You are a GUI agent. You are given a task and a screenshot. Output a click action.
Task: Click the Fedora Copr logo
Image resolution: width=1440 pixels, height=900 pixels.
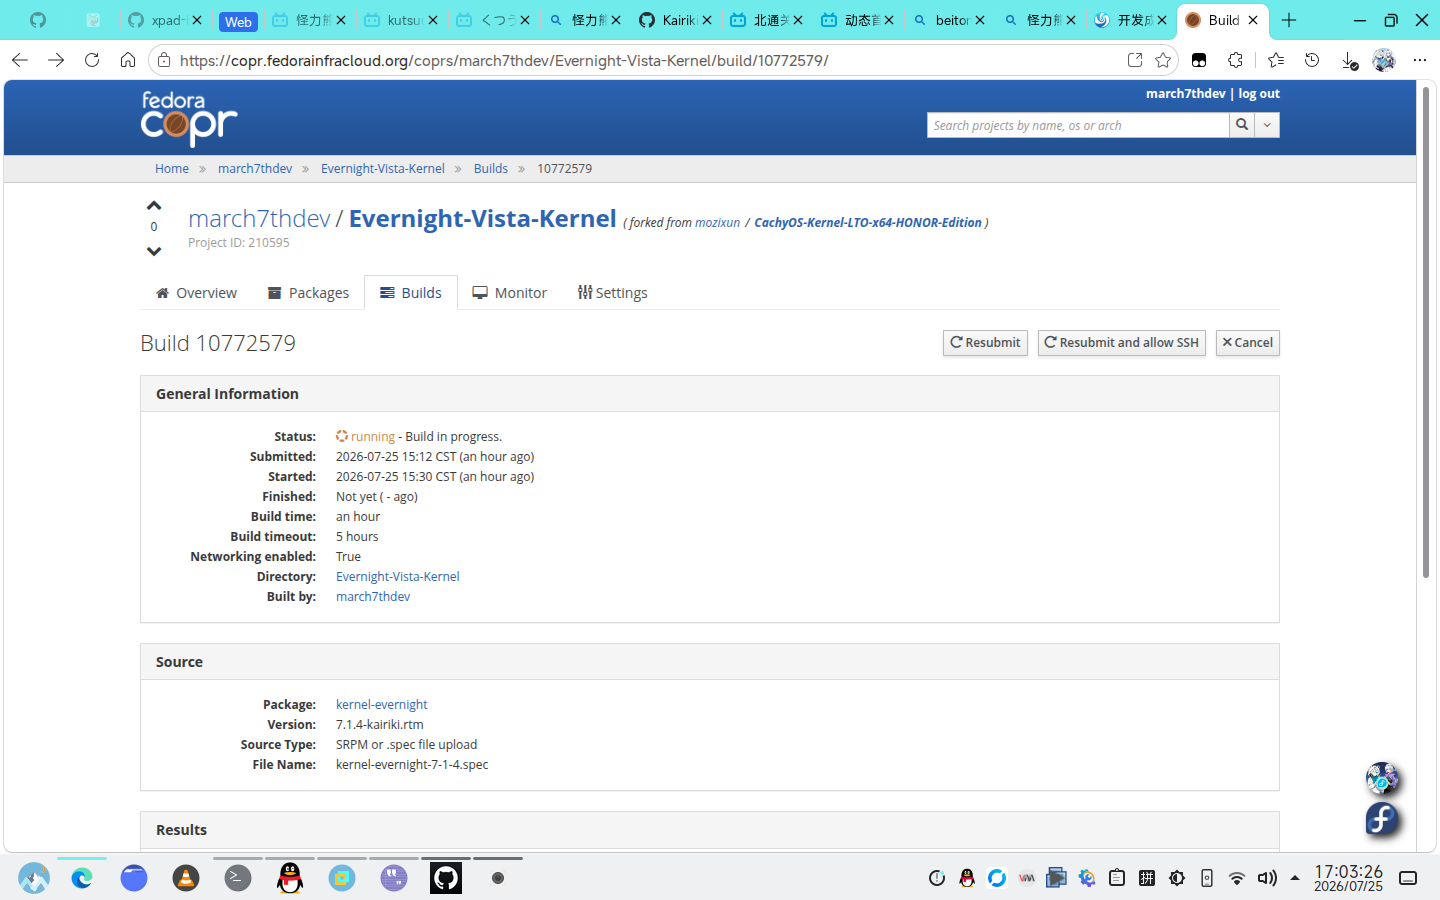tap(189, 118)
